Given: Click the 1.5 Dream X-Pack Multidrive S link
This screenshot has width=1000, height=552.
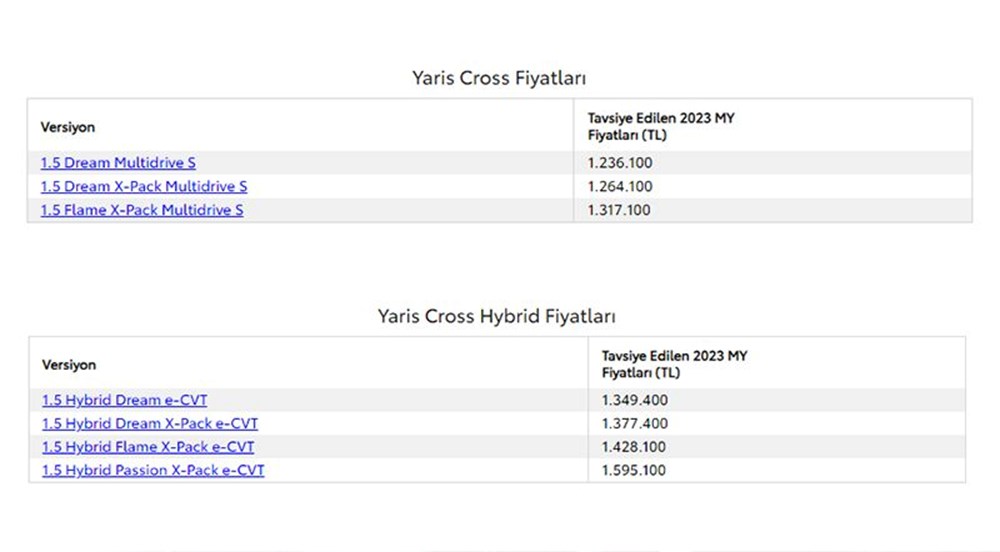Looking at the screenshot, I should (x=144, y=187).
